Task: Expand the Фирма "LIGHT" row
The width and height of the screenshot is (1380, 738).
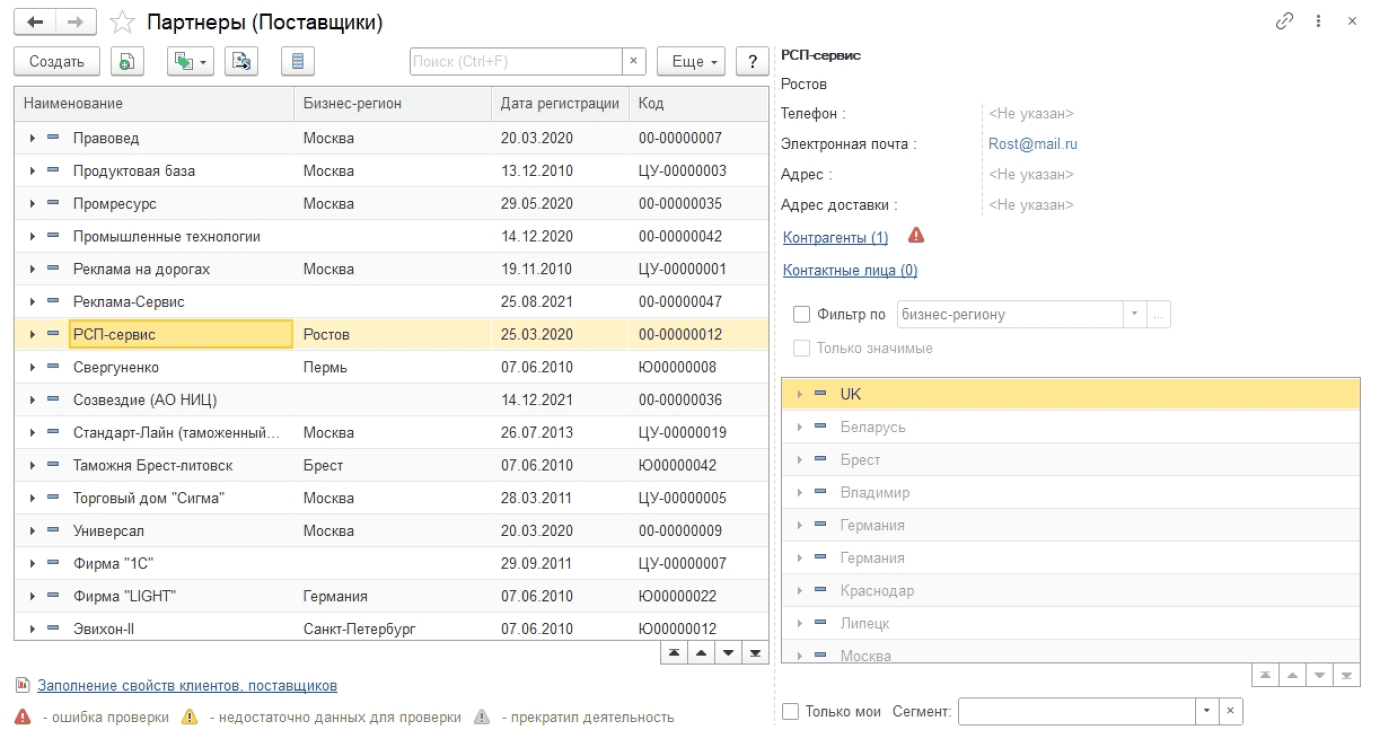Action: click(x=33, y=596)
